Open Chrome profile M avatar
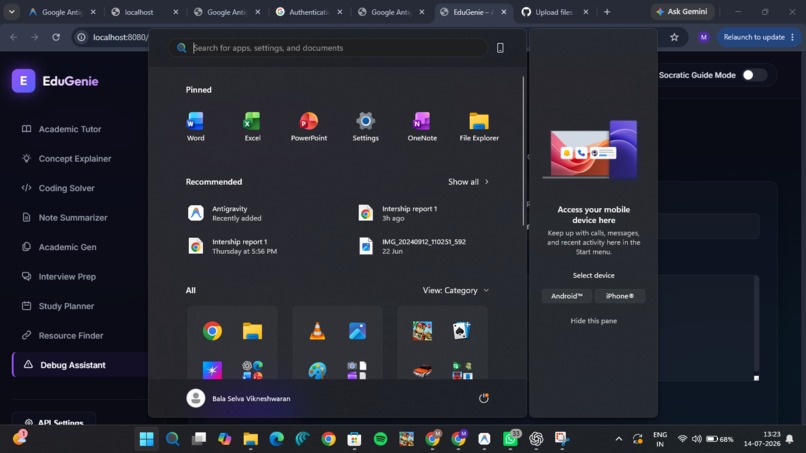The width and height of the screenshot is (806, 453). pyautogui.click(x=703, y=37)
